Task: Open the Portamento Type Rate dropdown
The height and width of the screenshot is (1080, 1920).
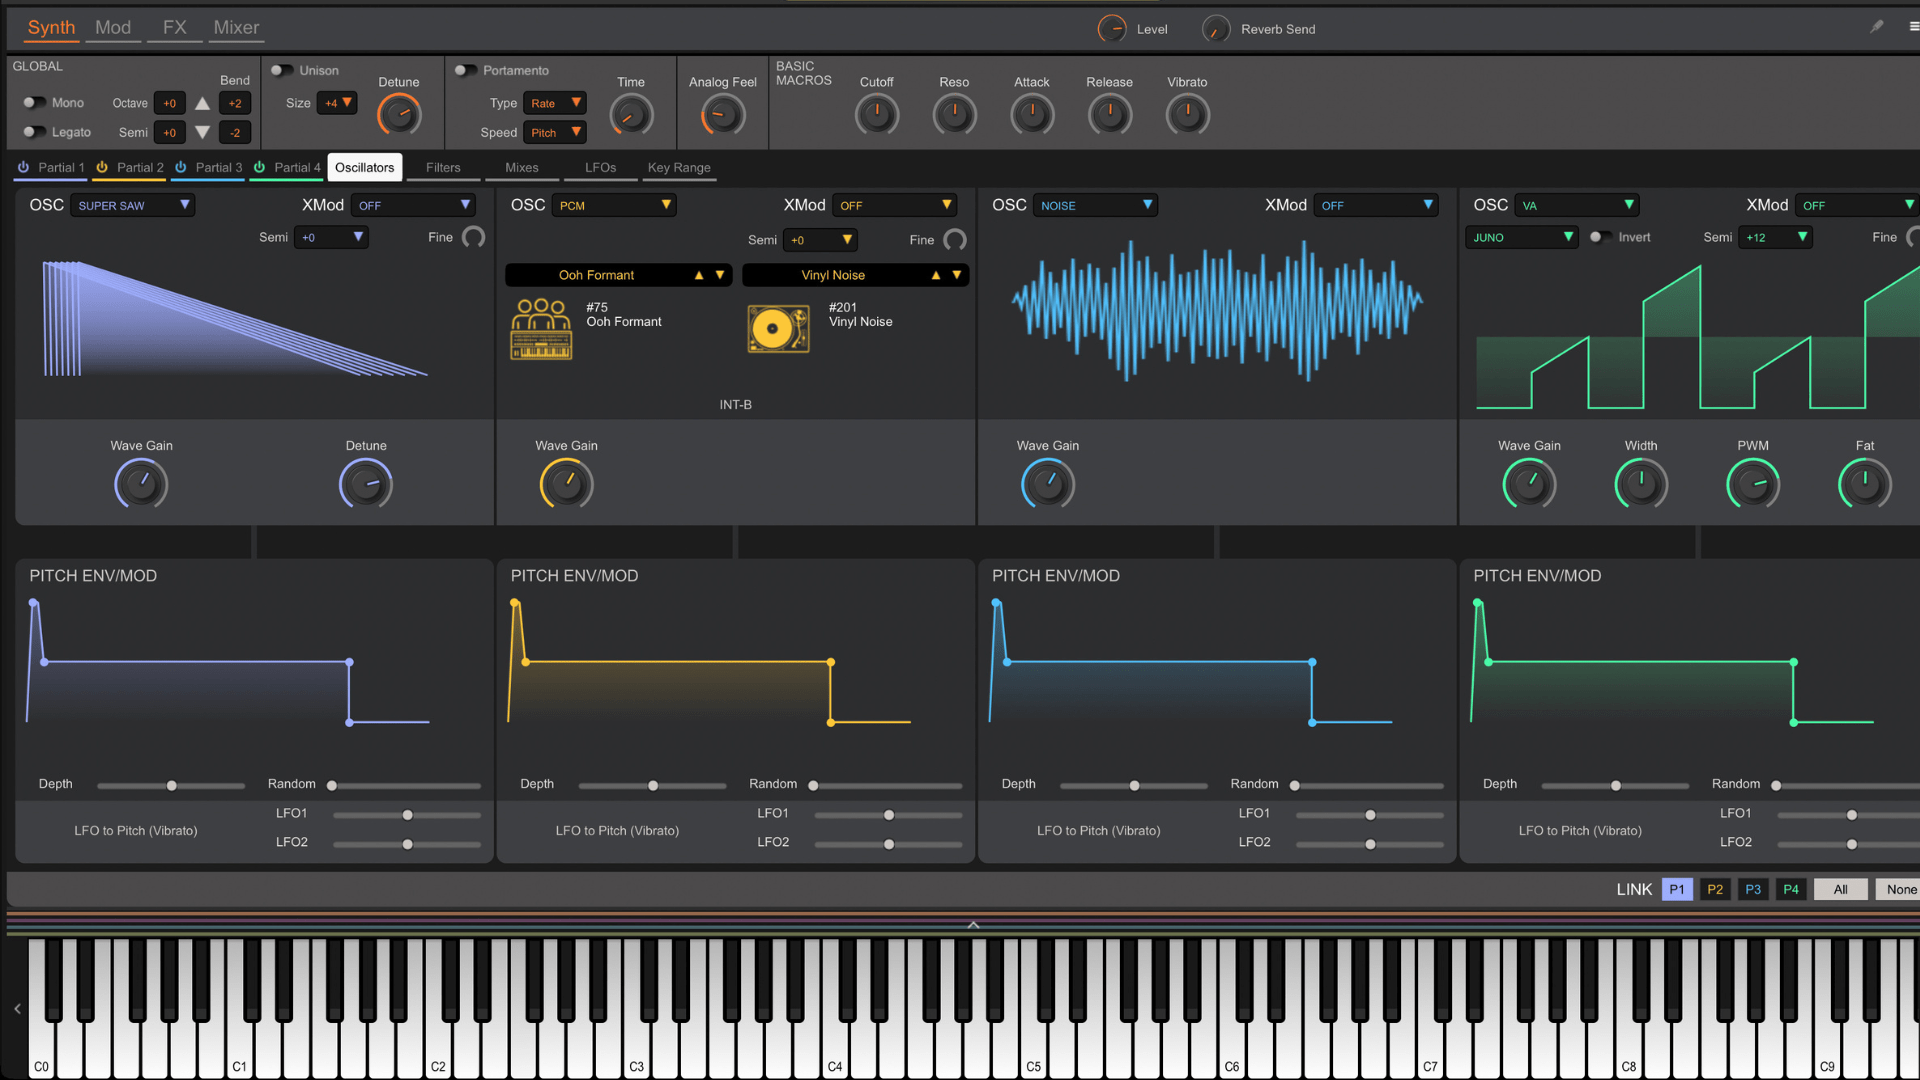Action: (x=555, y=103)
